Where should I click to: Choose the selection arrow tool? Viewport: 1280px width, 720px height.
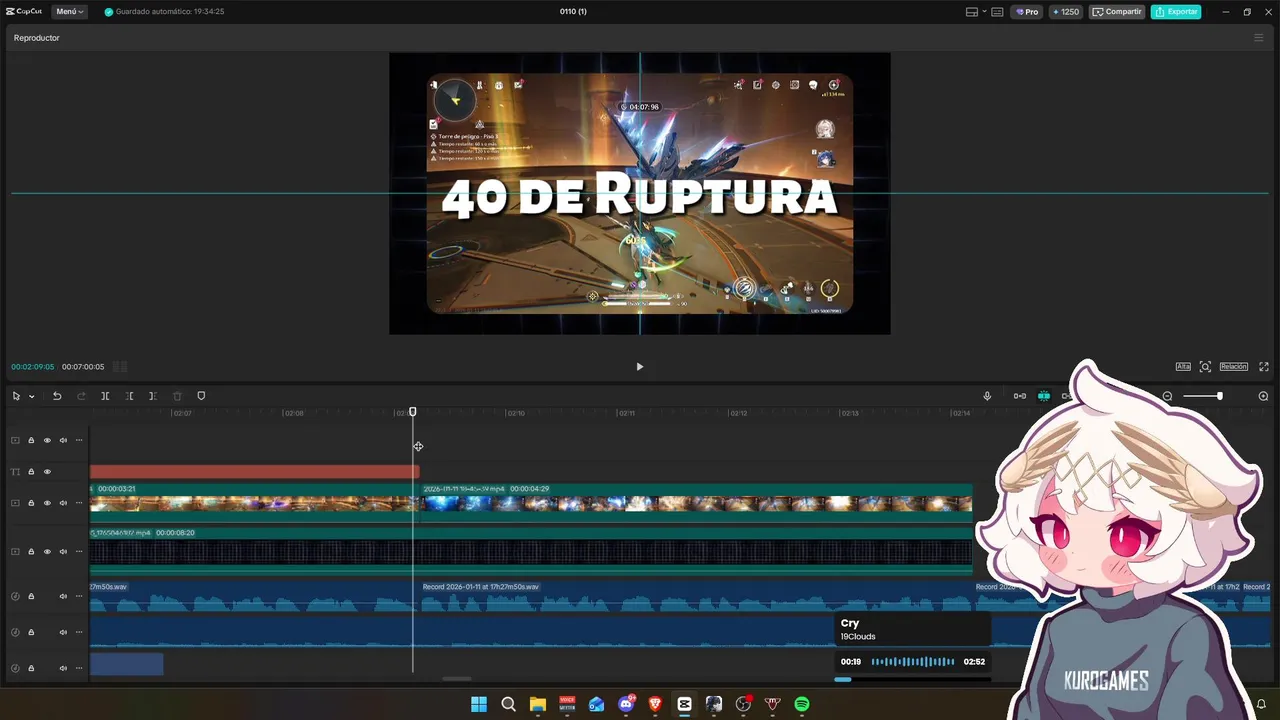tap(16, 396)
